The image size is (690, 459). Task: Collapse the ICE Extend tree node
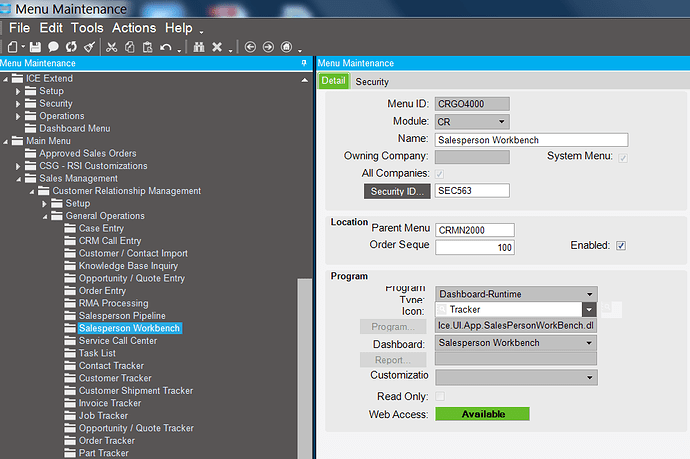pos(5,79)
